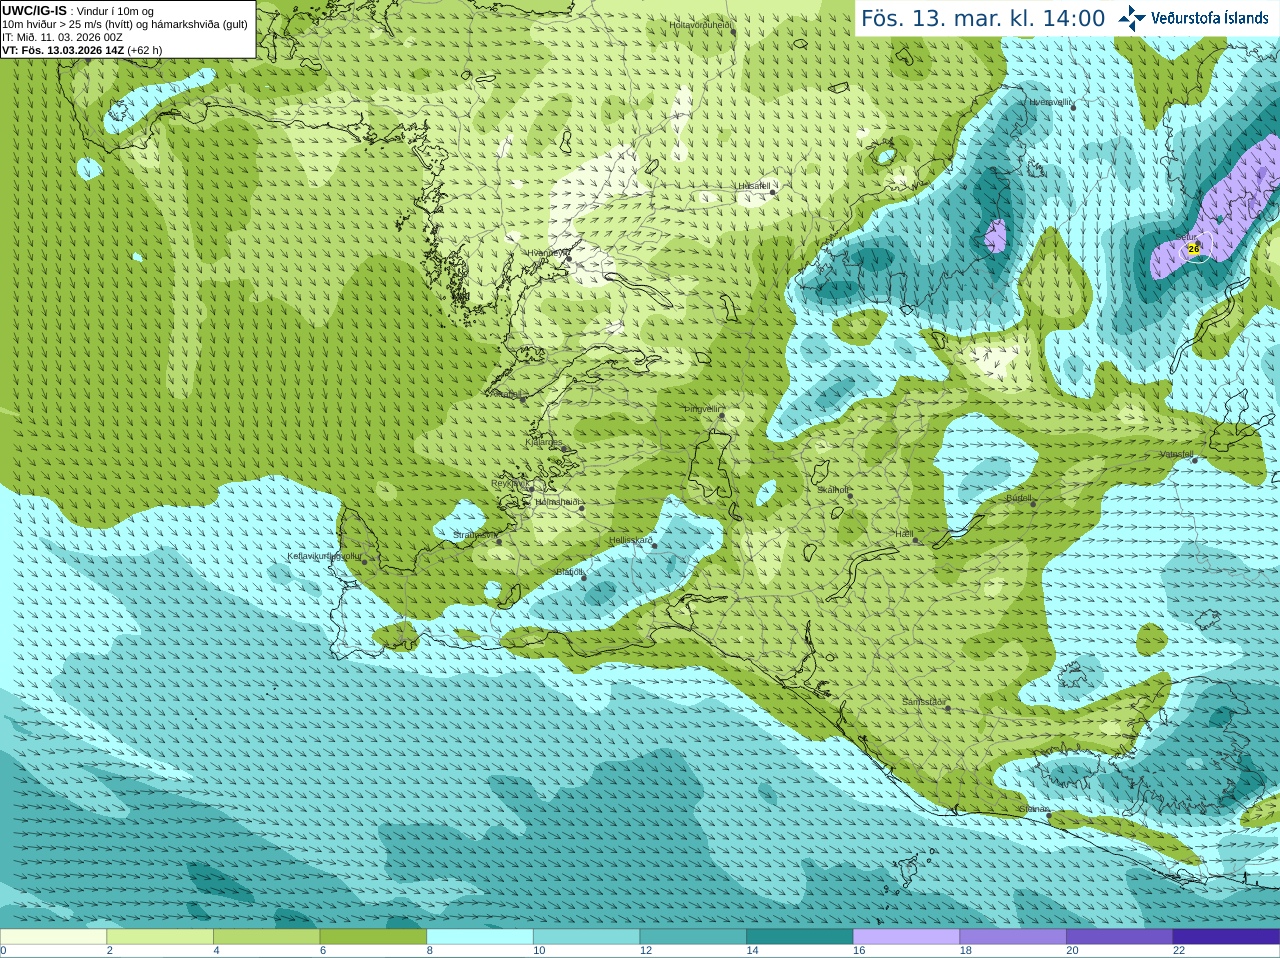Click the Hveravellir station label
1280x958 pixels.
[x=1050, y=102]
